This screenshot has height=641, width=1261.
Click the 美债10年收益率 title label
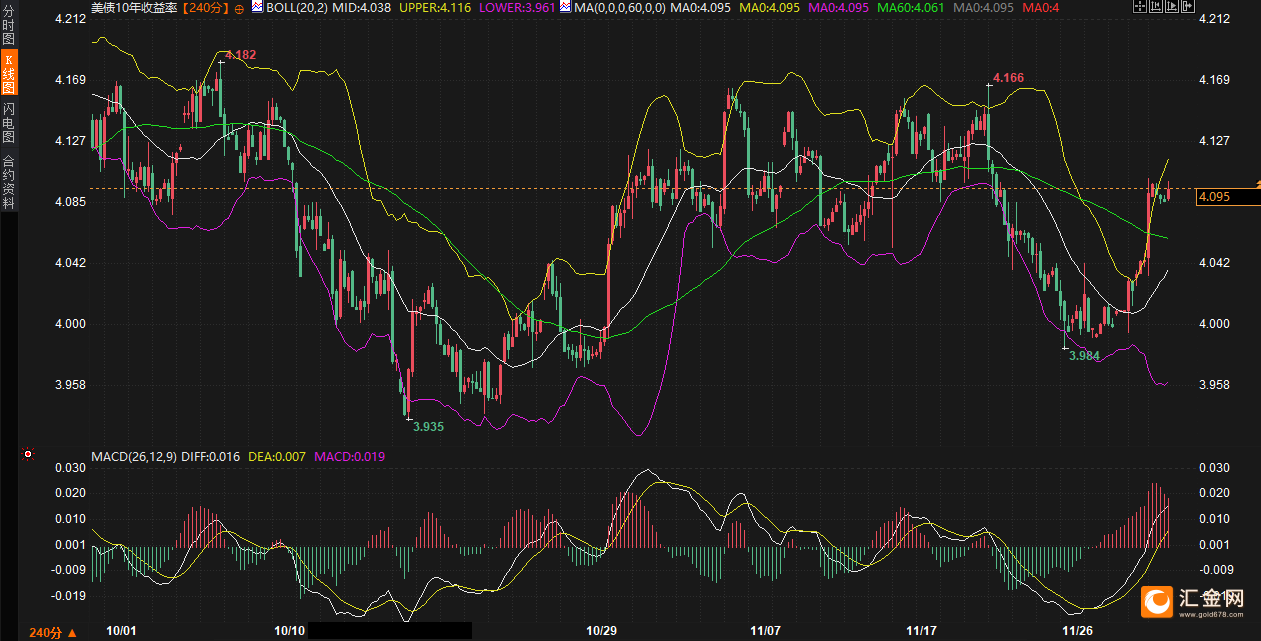[x=135, y=8]
